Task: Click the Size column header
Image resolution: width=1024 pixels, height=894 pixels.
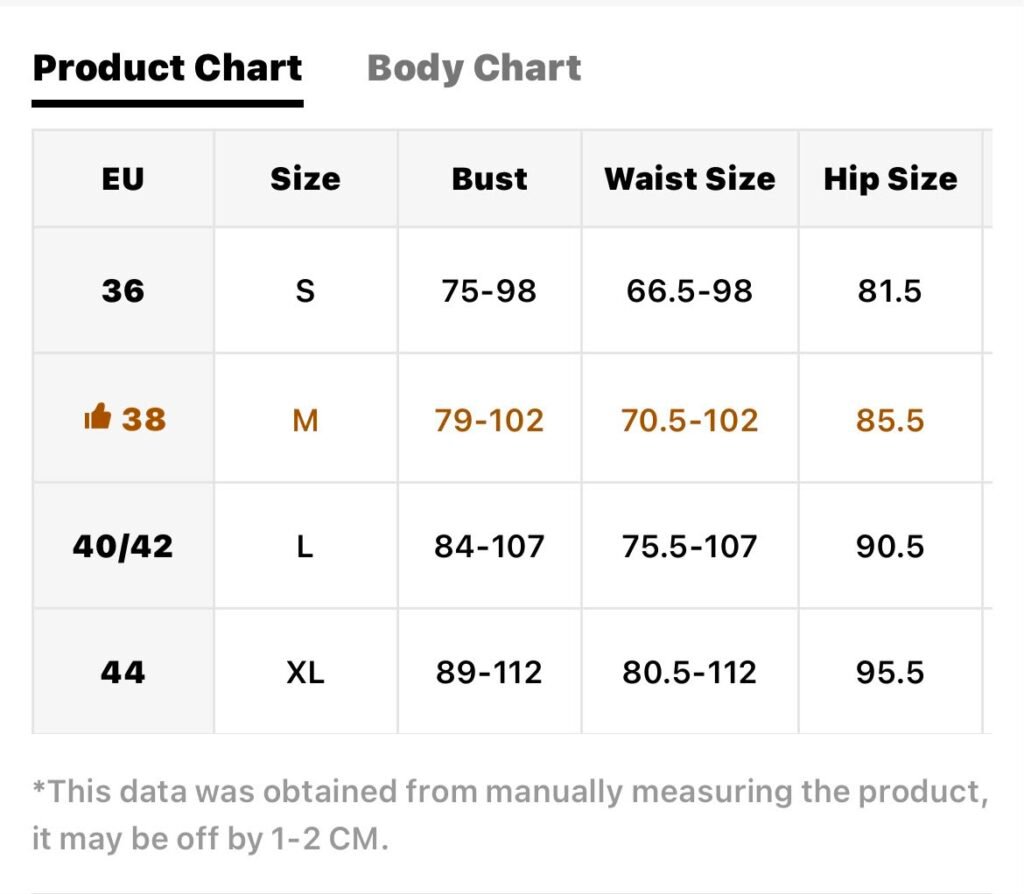Action: pos(305,179)
